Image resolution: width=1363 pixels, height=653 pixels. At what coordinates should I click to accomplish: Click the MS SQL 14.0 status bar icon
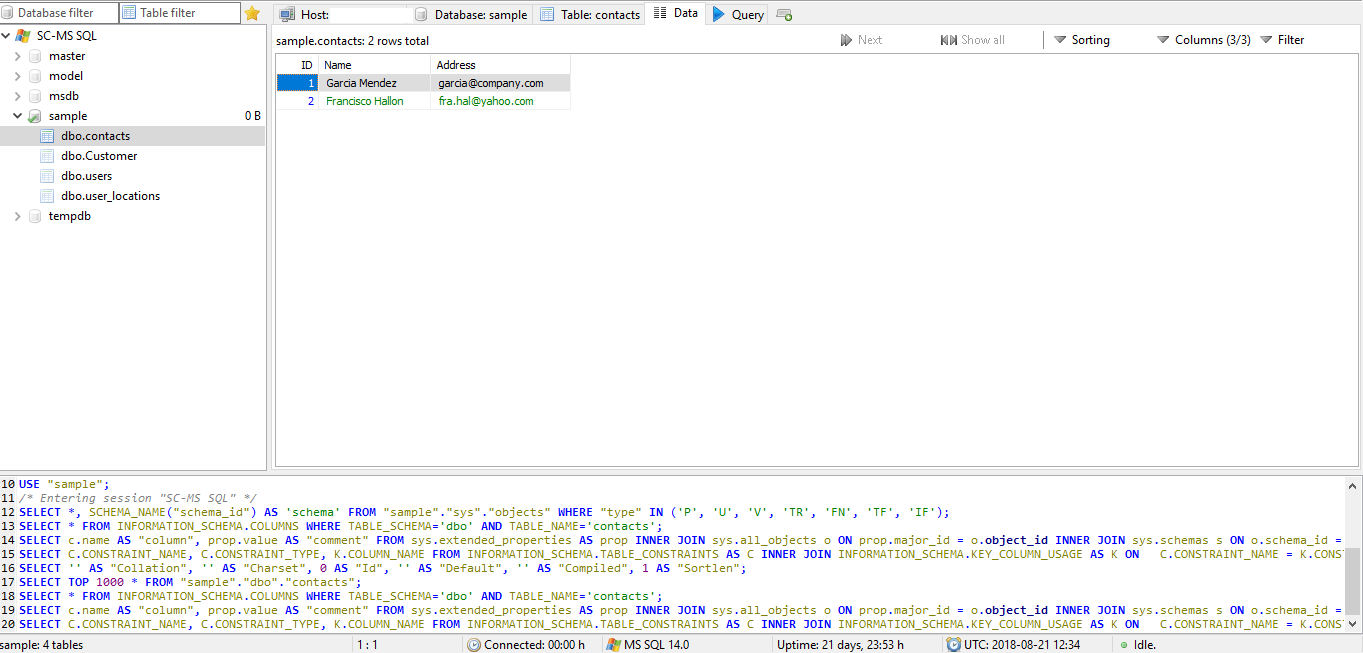[613, 645]
